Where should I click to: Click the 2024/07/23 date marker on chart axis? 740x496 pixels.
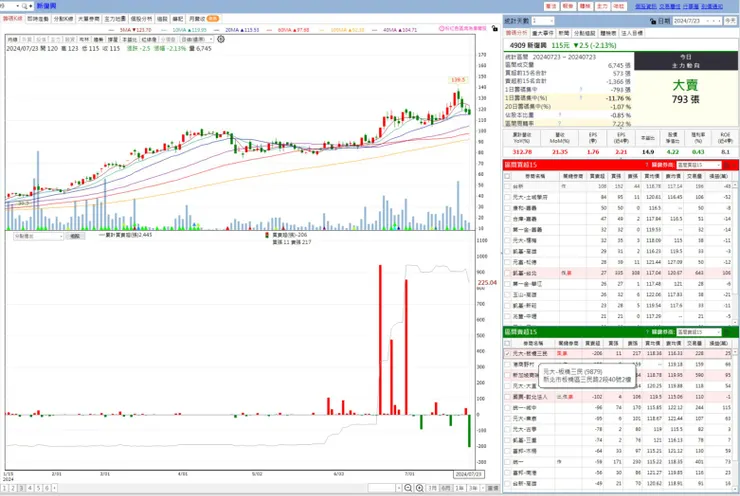(468, 474)
